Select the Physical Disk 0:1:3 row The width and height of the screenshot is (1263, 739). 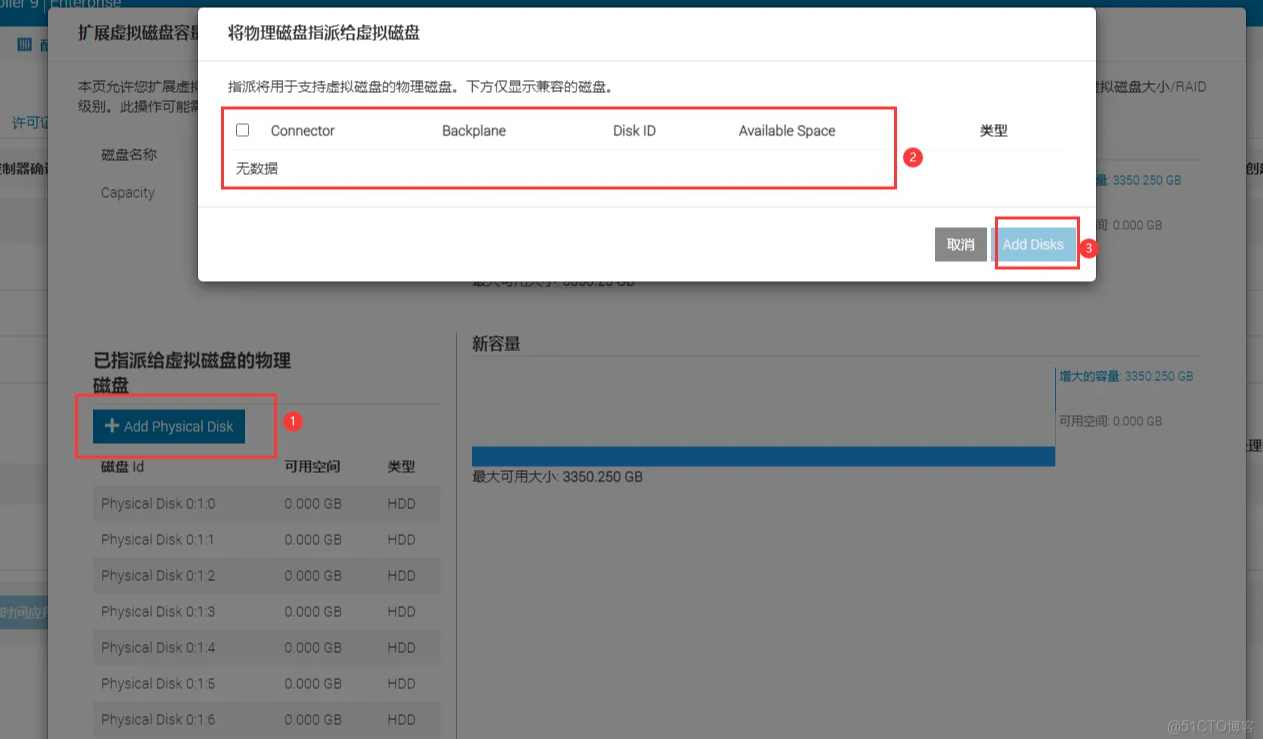158,612
